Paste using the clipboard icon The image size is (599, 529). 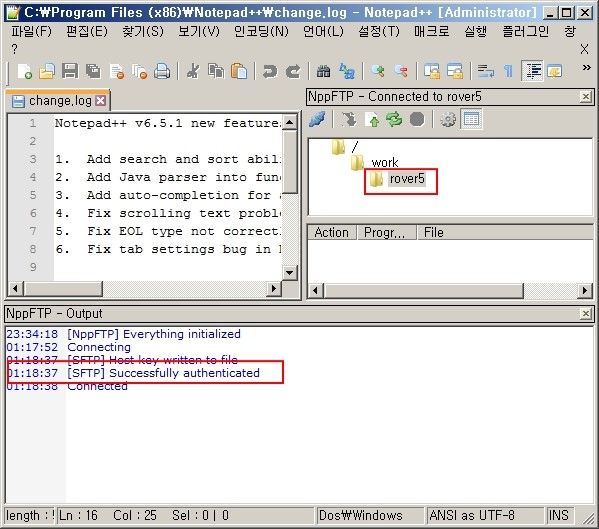tap(239, 71)
